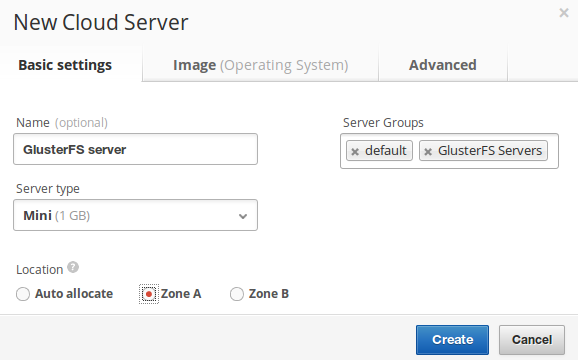Click the Zone A label text

tap(181, 294)
